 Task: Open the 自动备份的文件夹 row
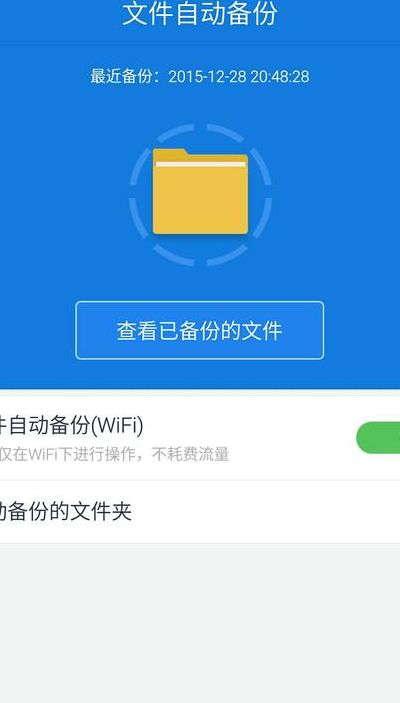tap(200, 512)
